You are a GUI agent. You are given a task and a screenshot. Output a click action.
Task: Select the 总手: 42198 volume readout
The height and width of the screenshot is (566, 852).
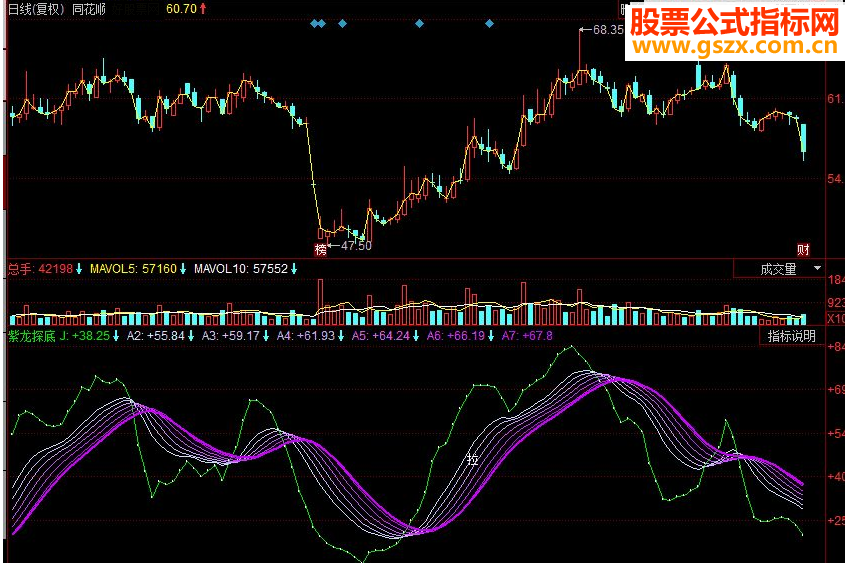click(x=40, y=269)
